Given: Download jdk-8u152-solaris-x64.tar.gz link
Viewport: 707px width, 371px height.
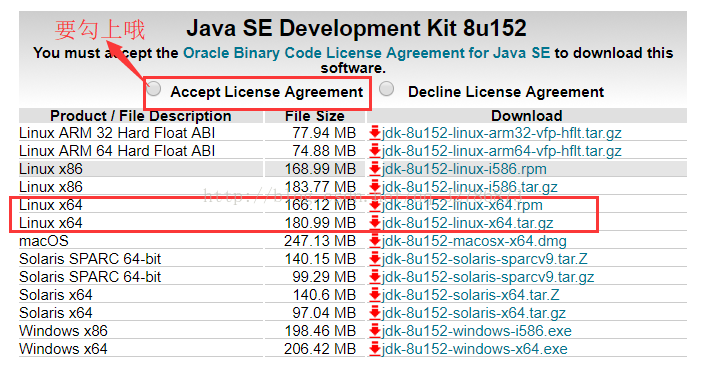Looking at the screenshot, I should click(x=473, y=313).
